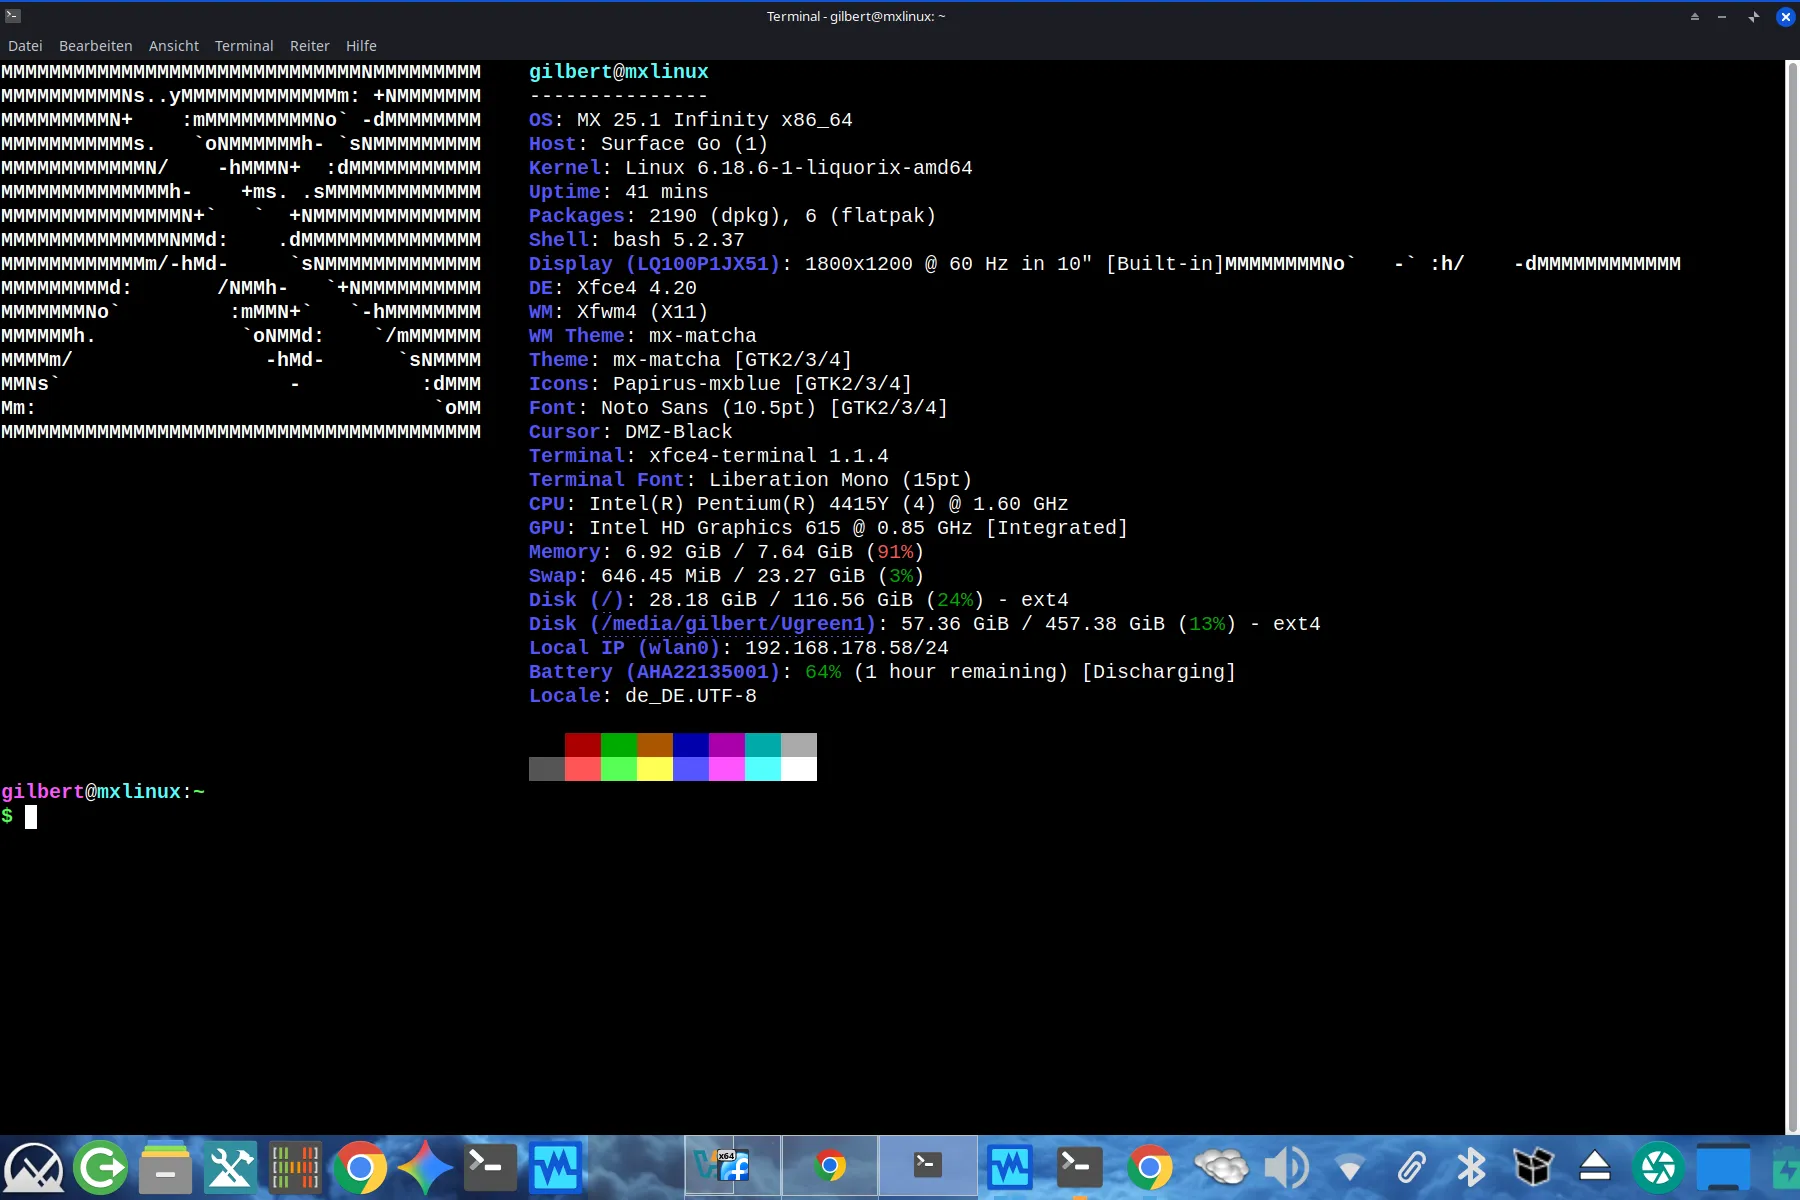Click the terminal vertical scrollbar
Screen dimensions: 1800x1200
1792,600
